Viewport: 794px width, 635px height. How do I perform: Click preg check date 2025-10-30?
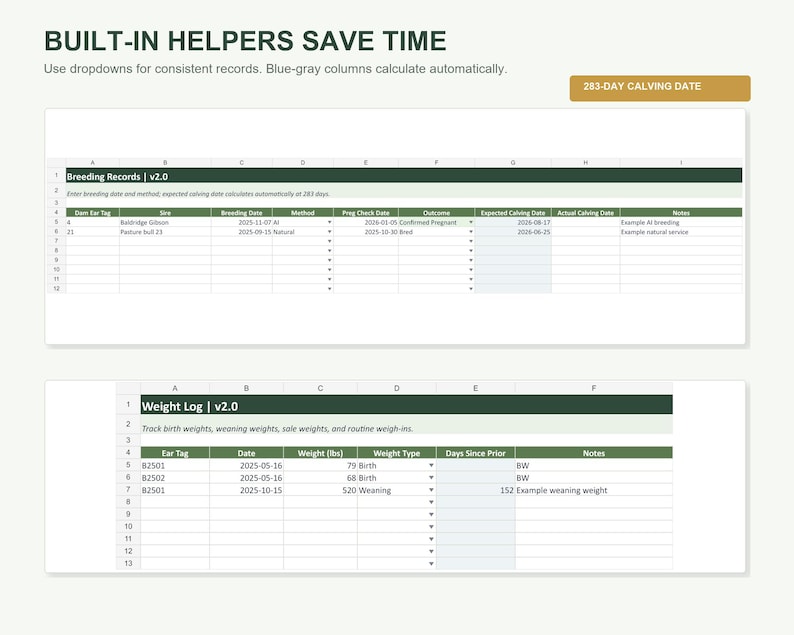(x=366, y=232)
